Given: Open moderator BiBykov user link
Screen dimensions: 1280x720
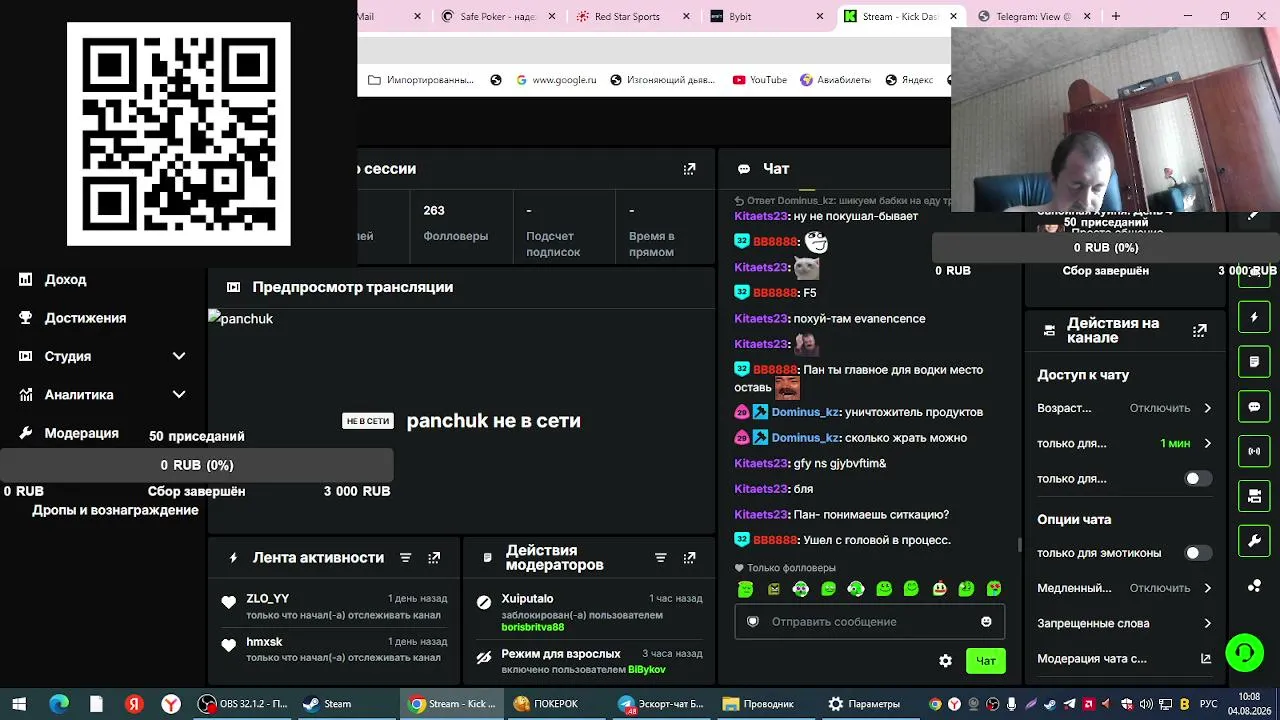Looking at the screenshot, I should (x=647, y=669).
